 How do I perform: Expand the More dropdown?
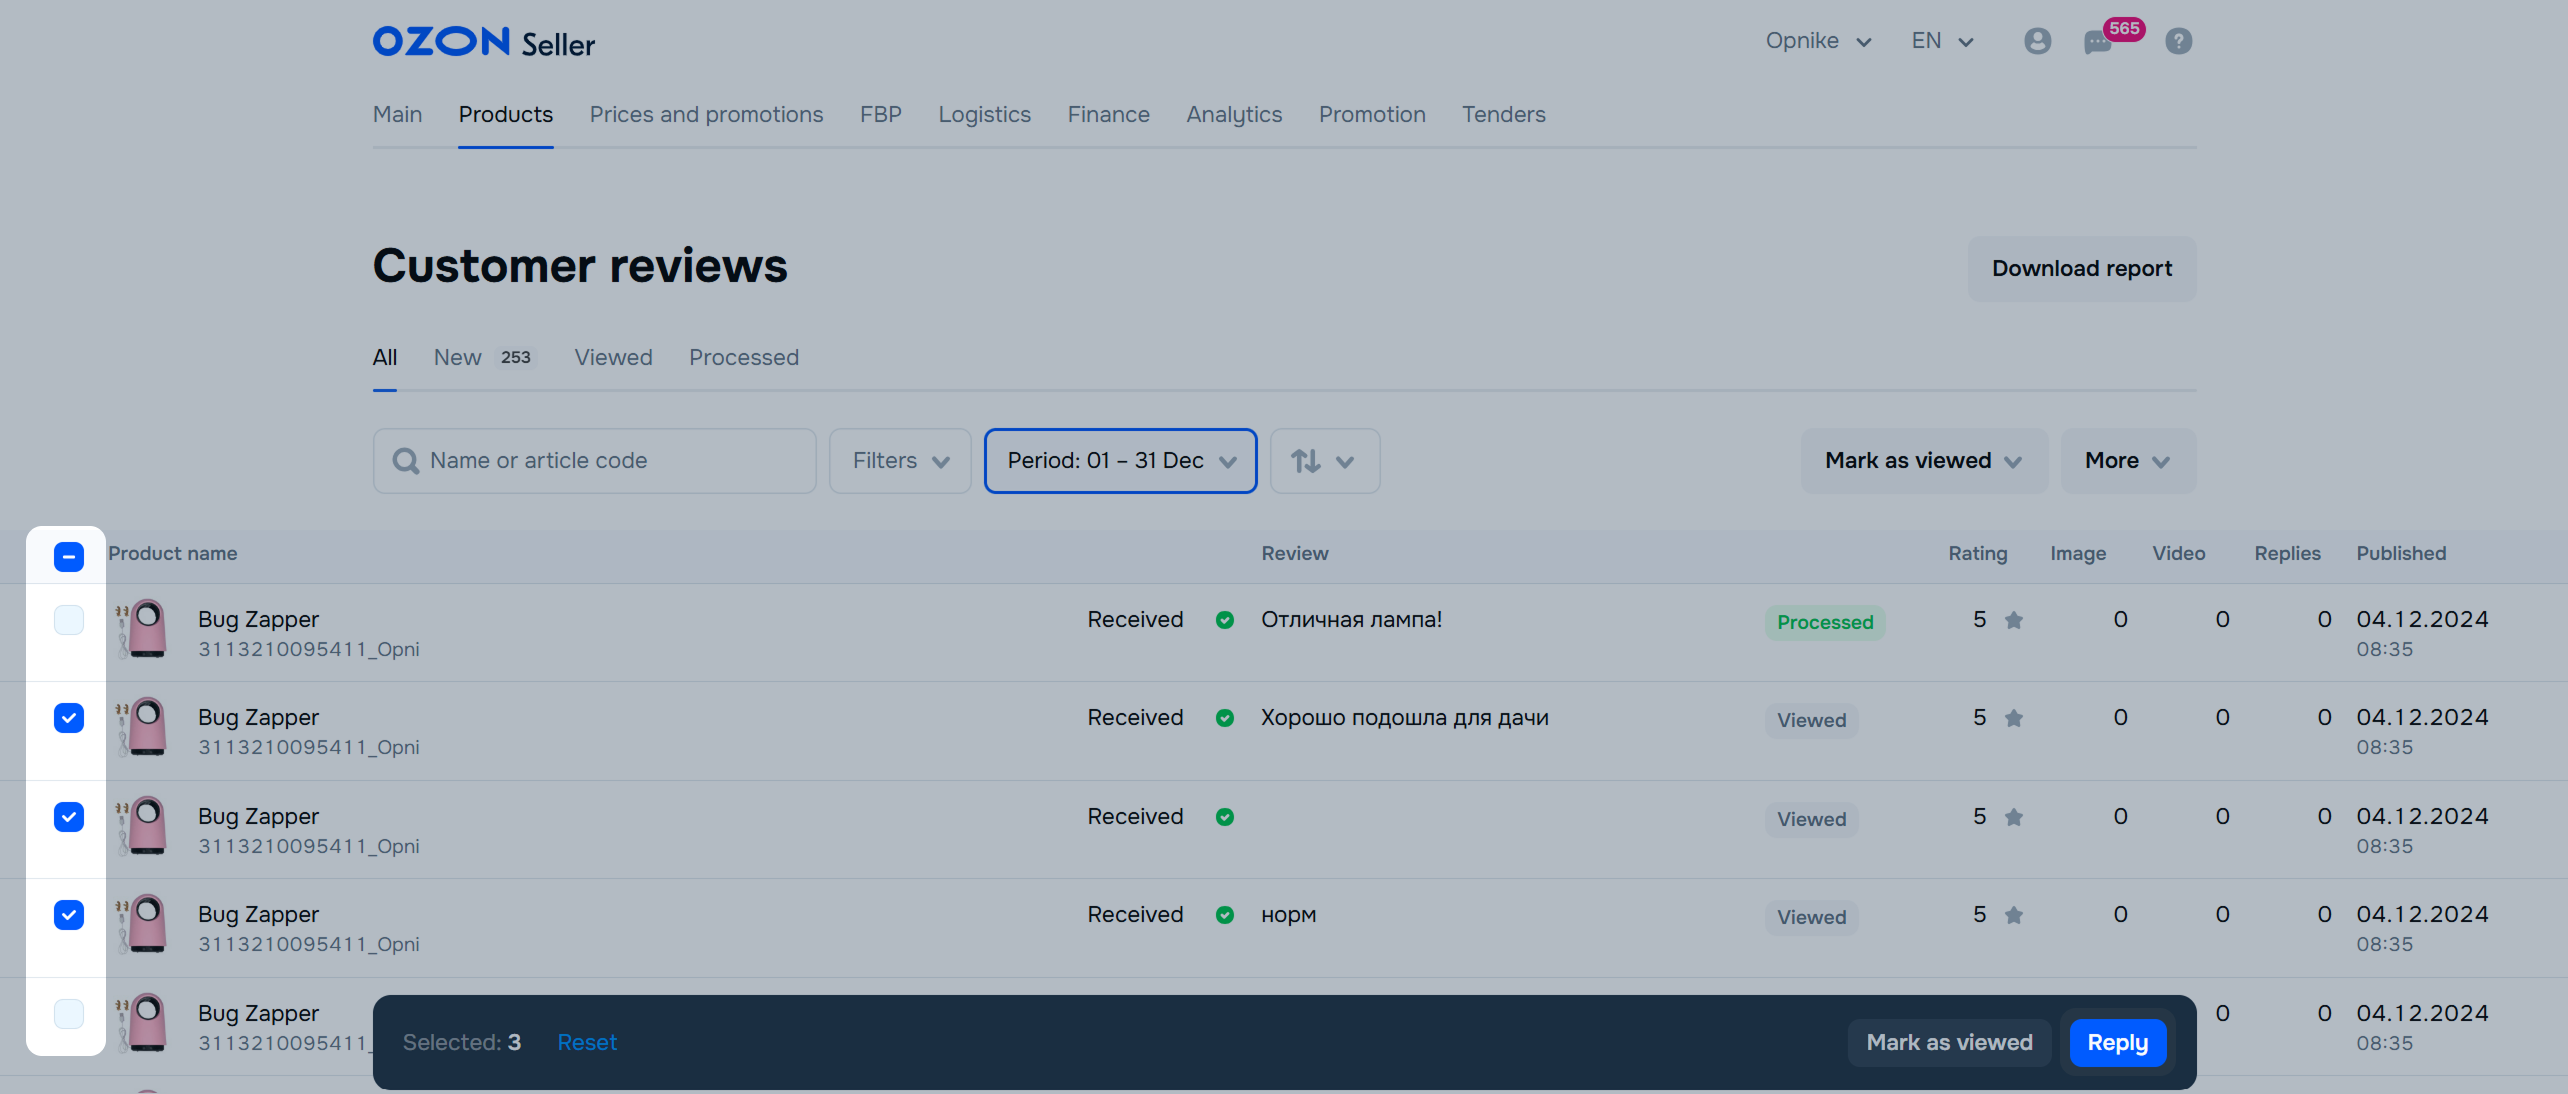point(2127,461)
